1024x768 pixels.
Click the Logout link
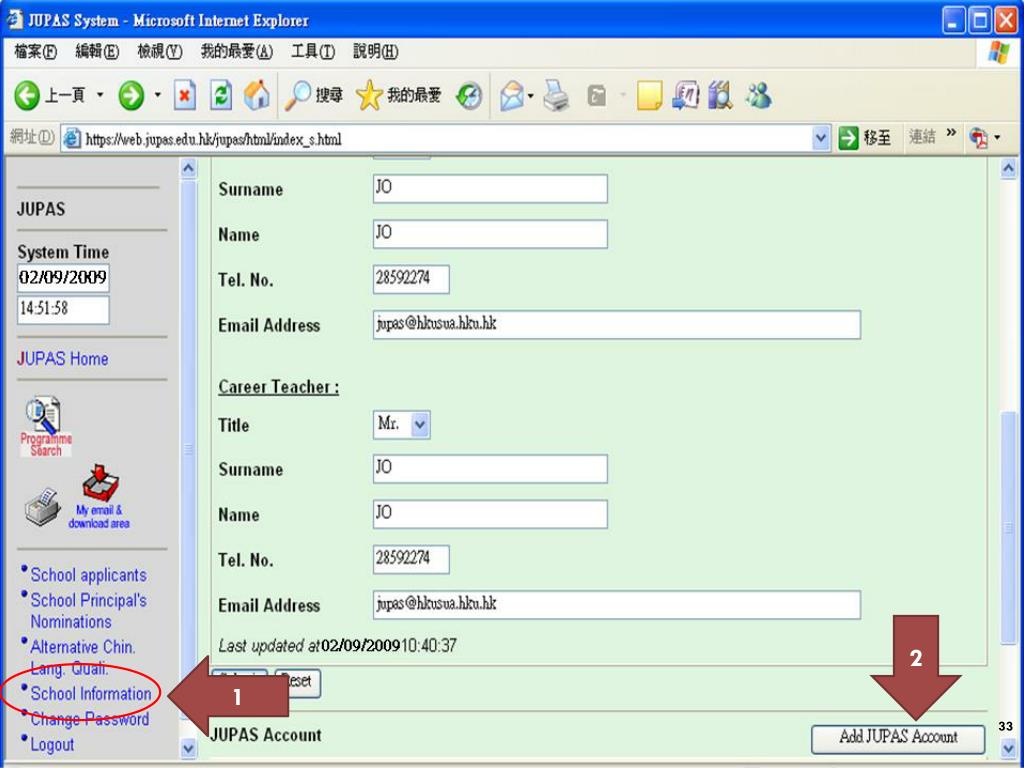52,744
